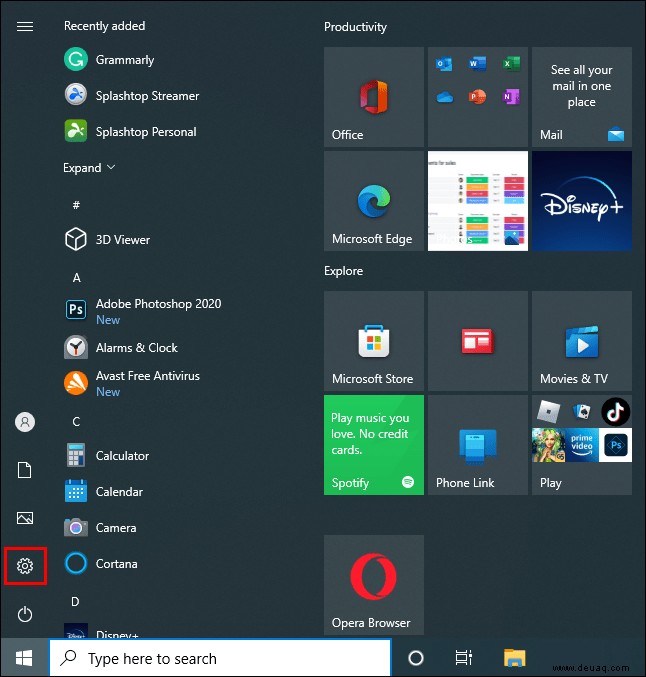
Task: Click the 'C' letter header in app list
Action: [76, 421]
